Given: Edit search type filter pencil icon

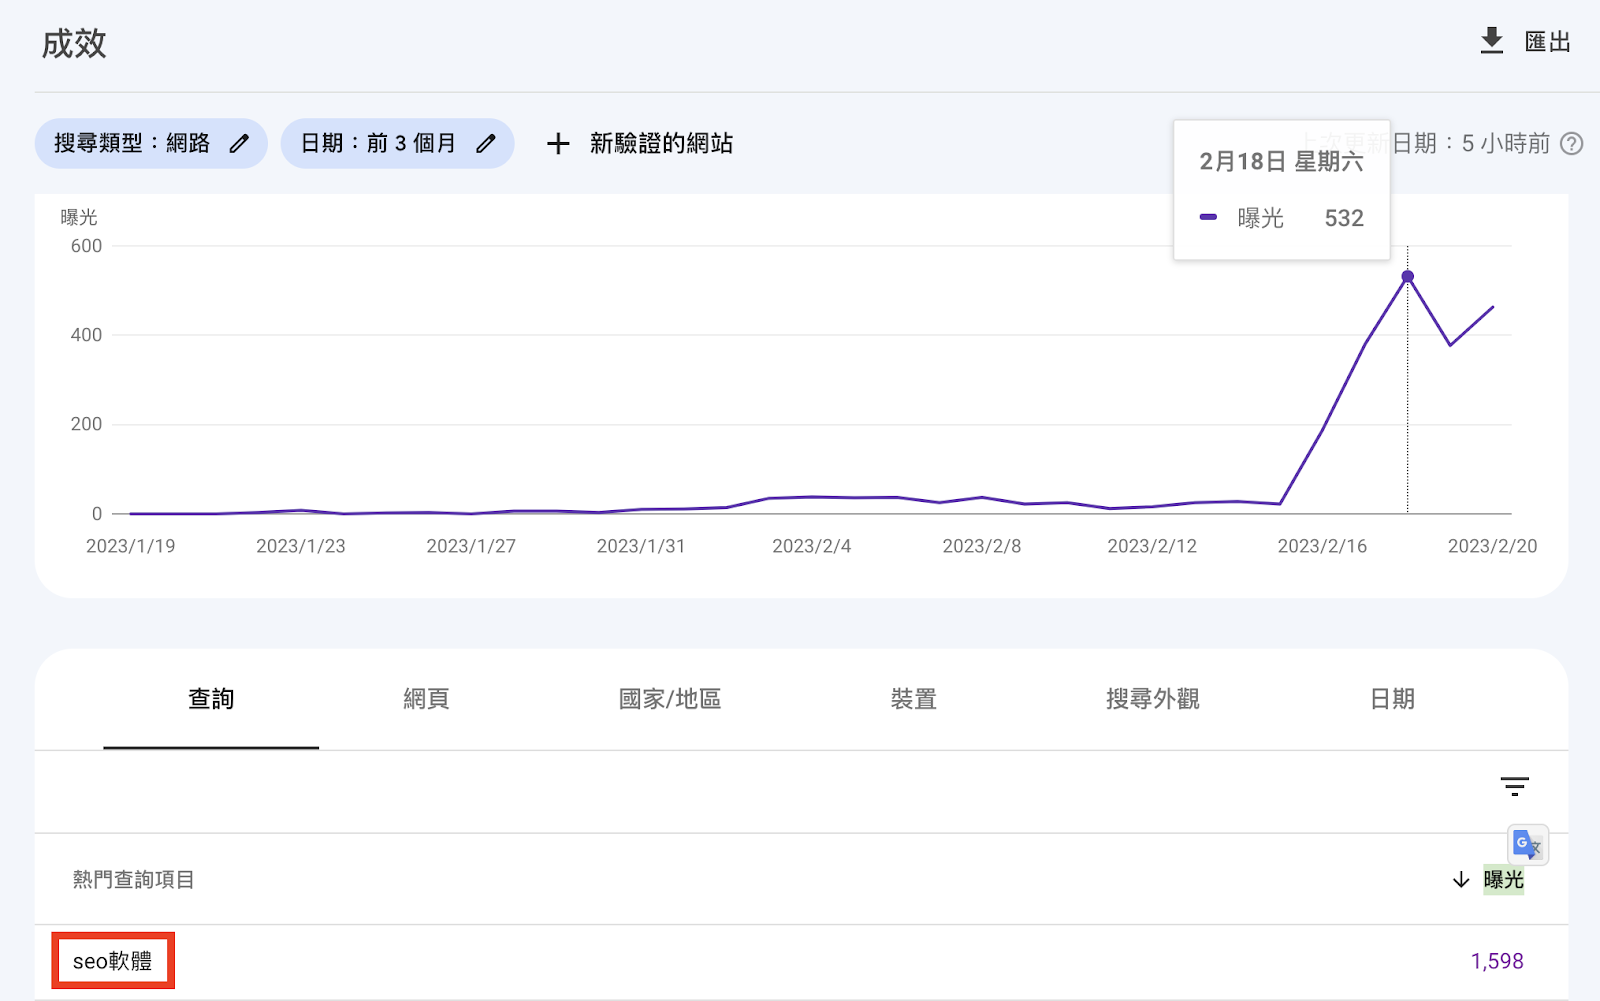Looking at the screenshot, I should point(239,144).
